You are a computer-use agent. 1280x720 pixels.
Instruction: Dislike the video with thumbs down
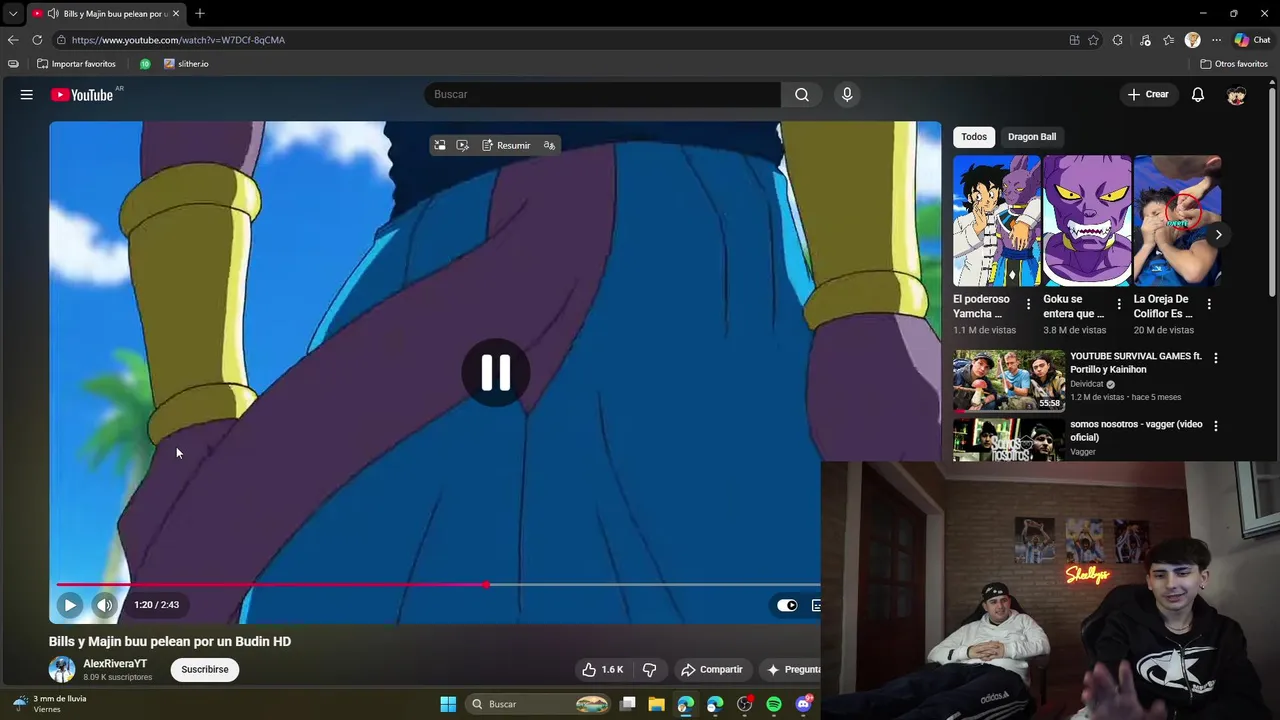point(649,669)
